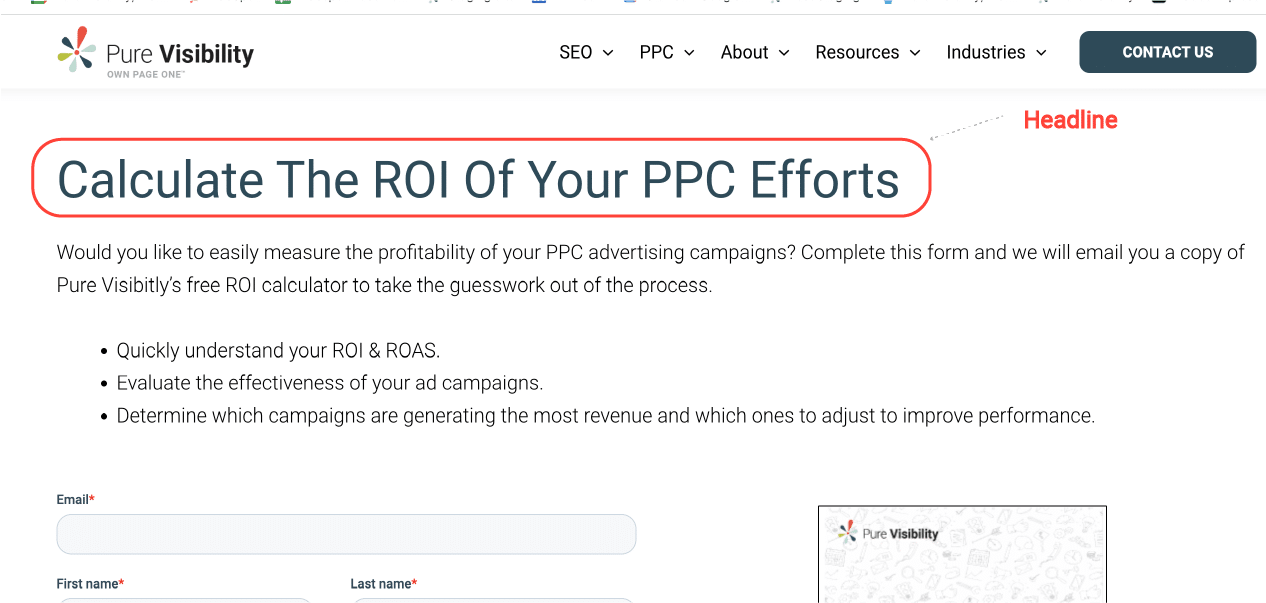Click into the Last name field
This screenshot has height=603, width=1266.
pos(492,600)
